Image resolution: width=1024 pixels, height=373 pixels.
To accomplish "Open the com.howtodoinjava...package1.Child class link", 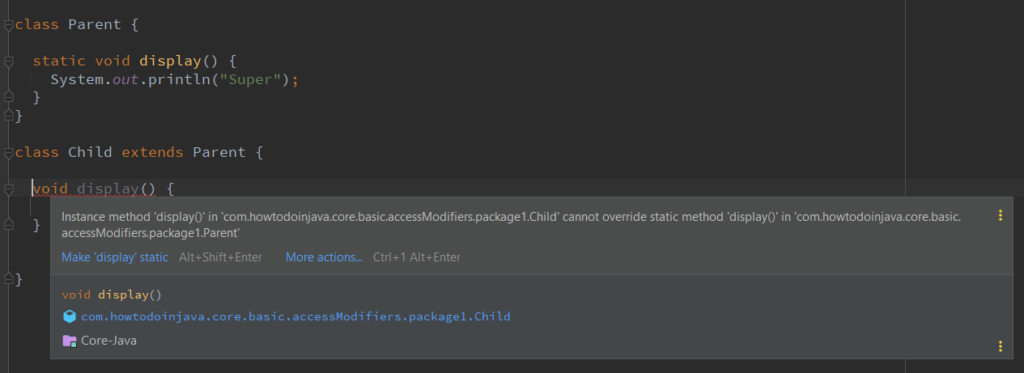I will click(x=295, y=317).
